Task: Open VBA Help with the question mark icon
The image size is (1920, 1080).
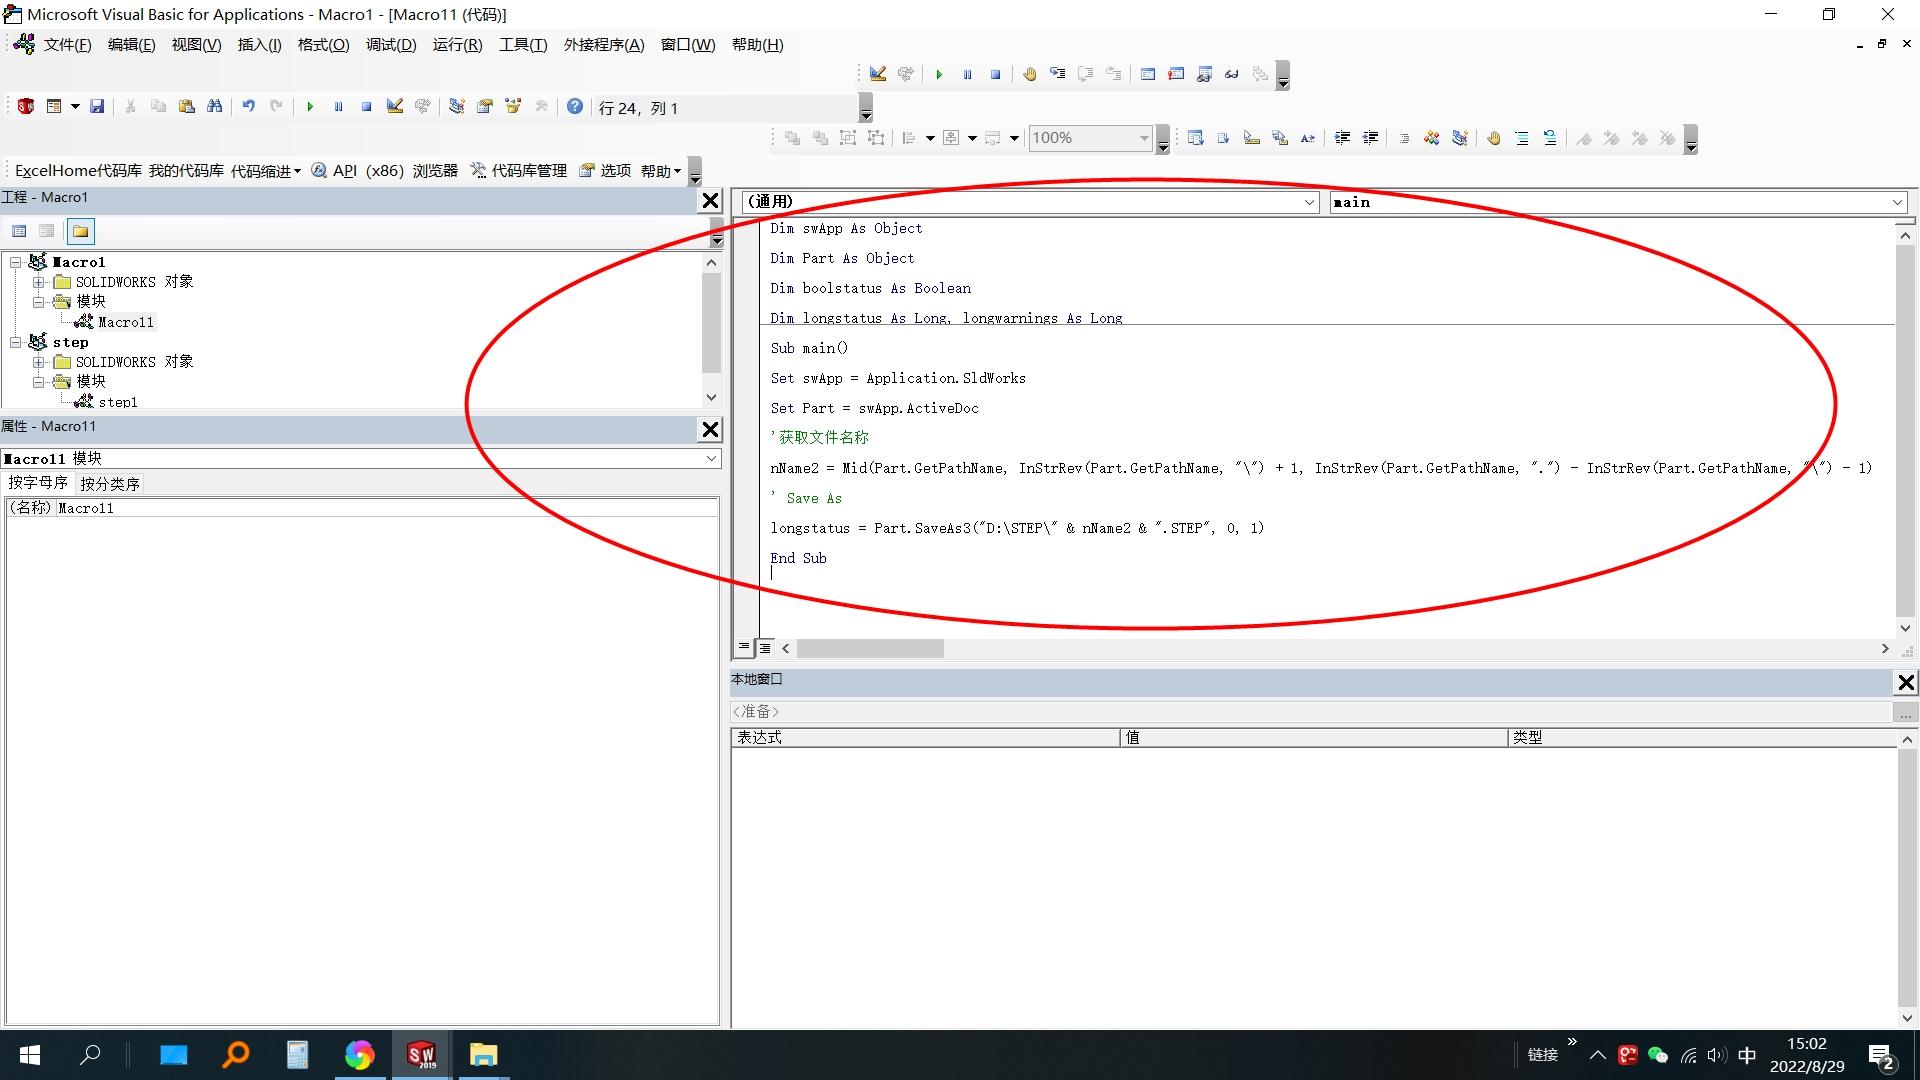Action: coord(575,106)
